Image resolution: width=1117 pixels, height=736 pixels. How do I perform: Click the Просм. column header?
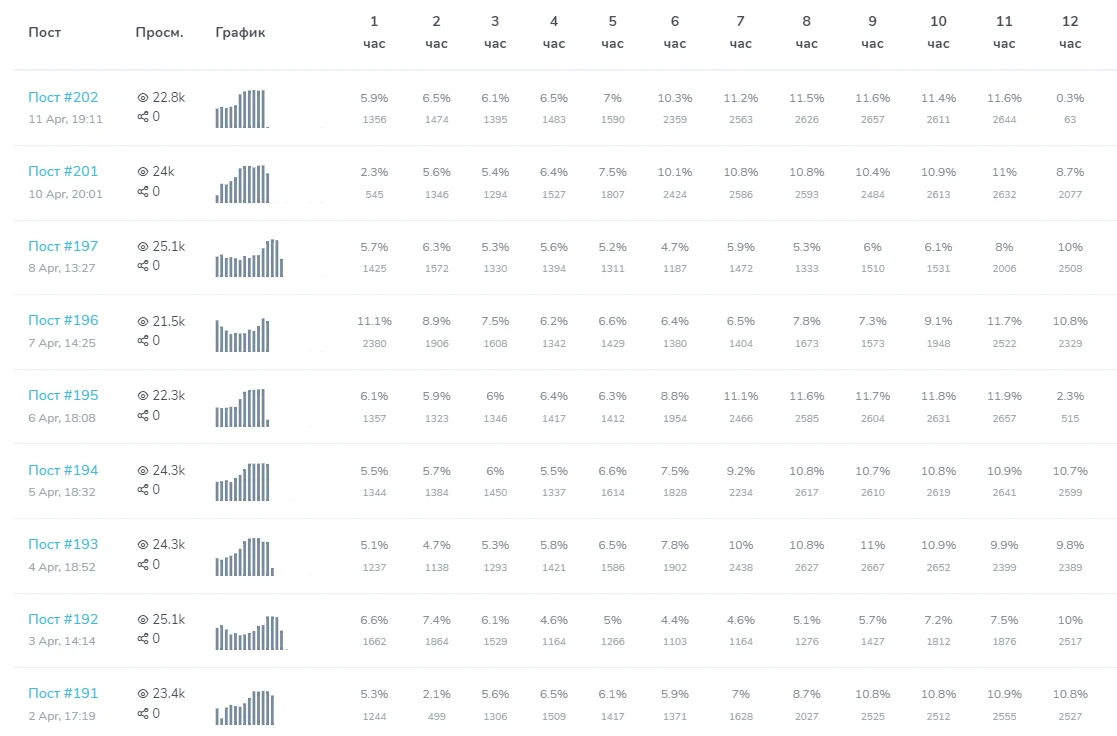[x=159, y=32]
